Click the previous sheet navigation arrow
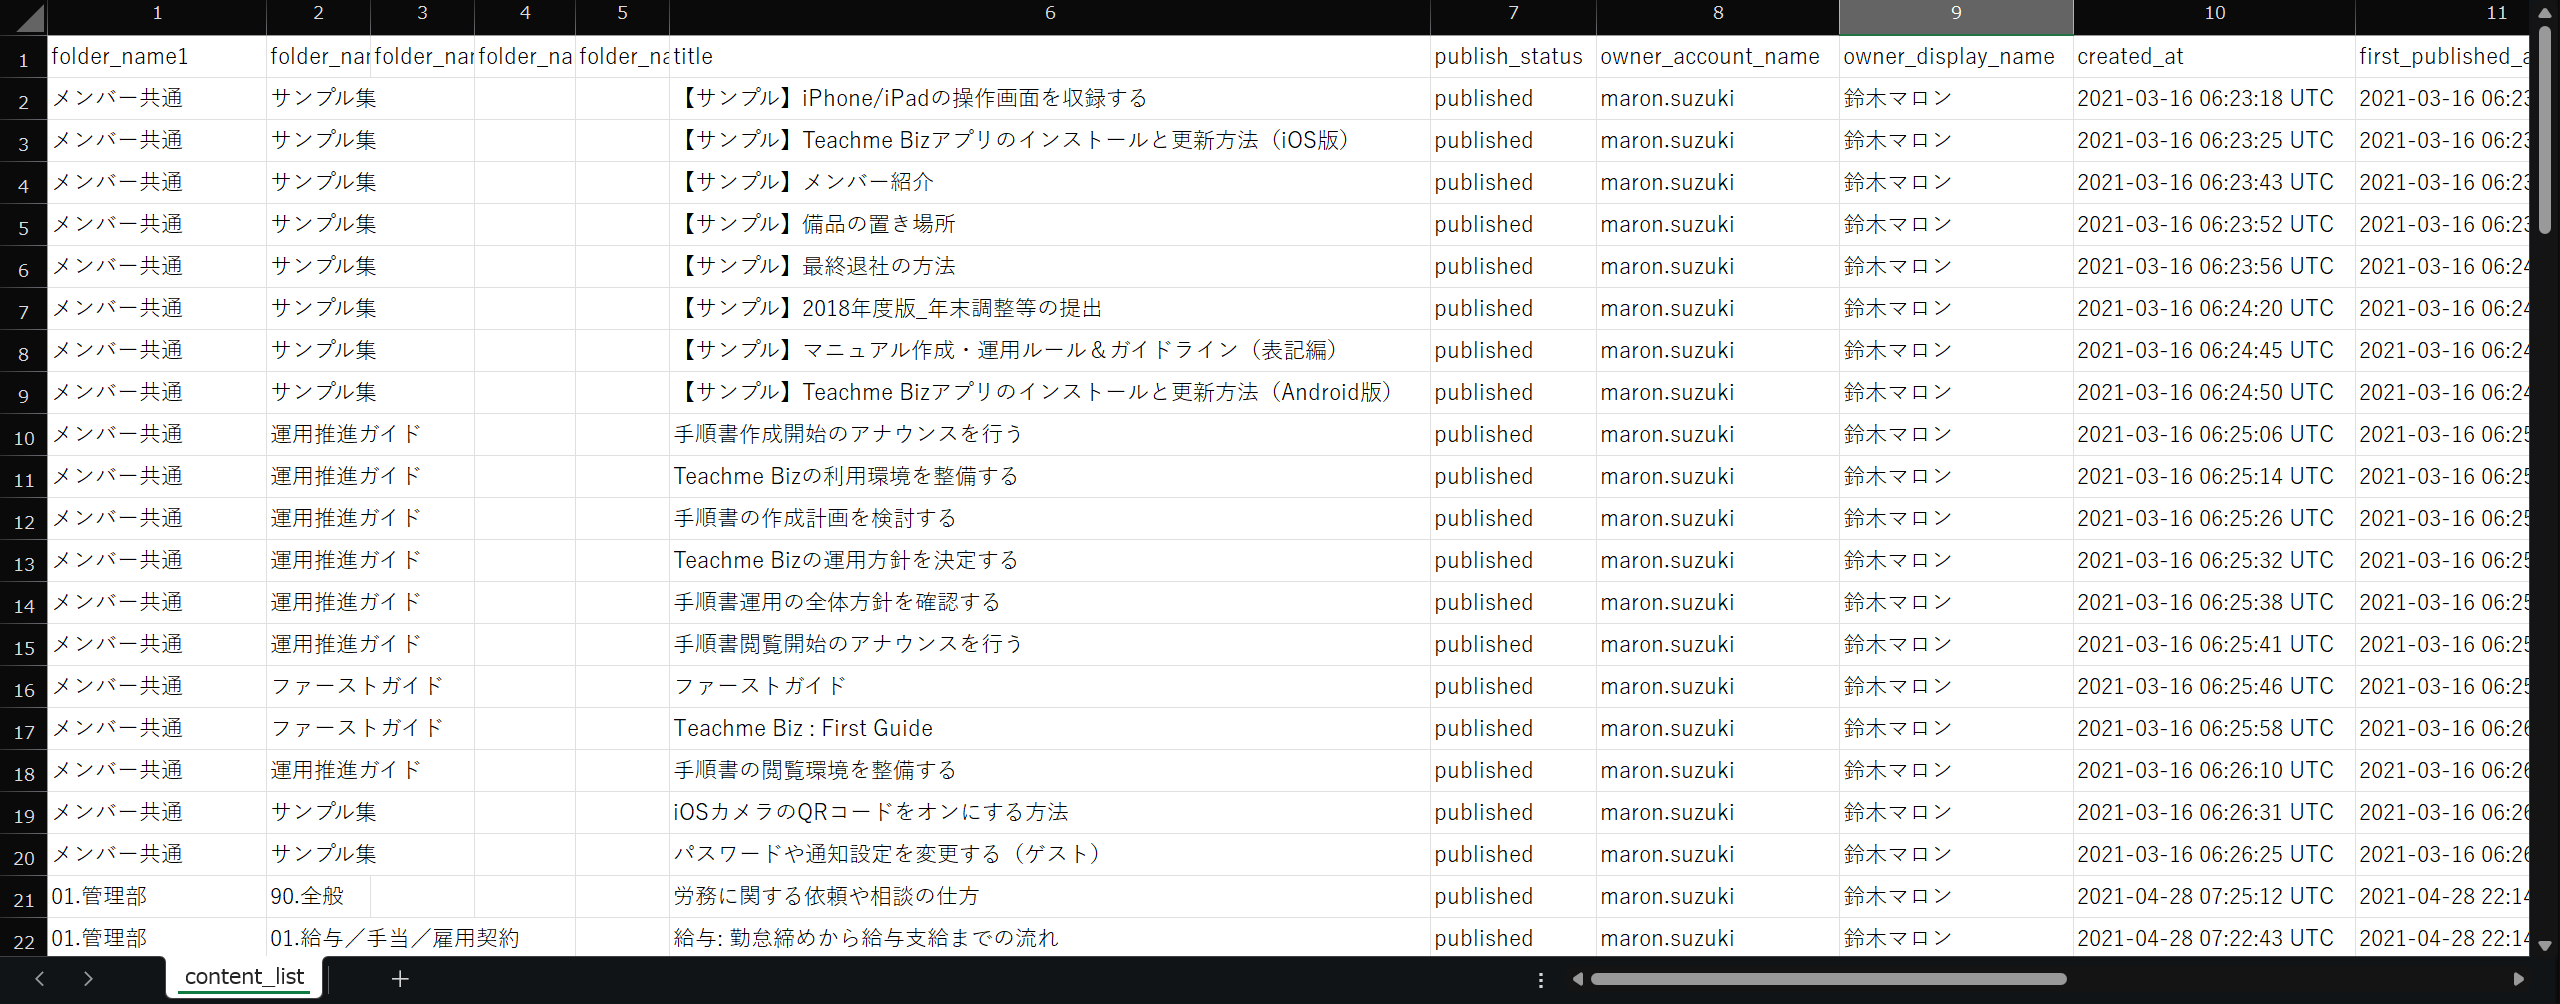 (40, 979)
